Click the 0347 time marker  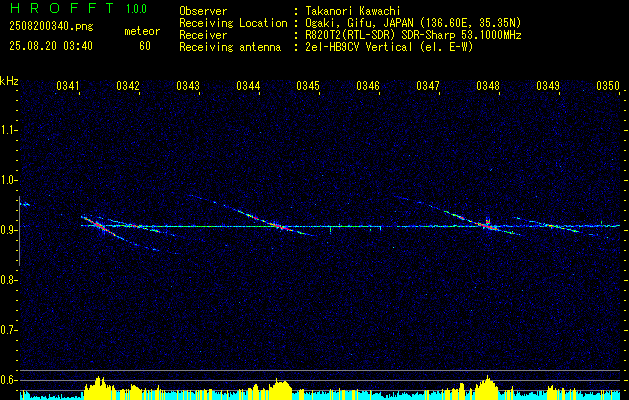(428, 86)
